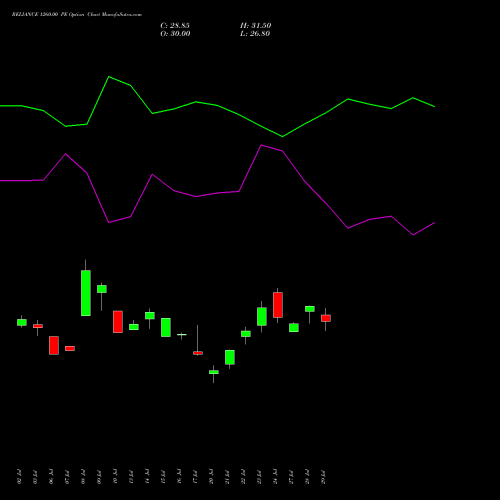Click the highest peak of the purple indicator line

[261, 145]
